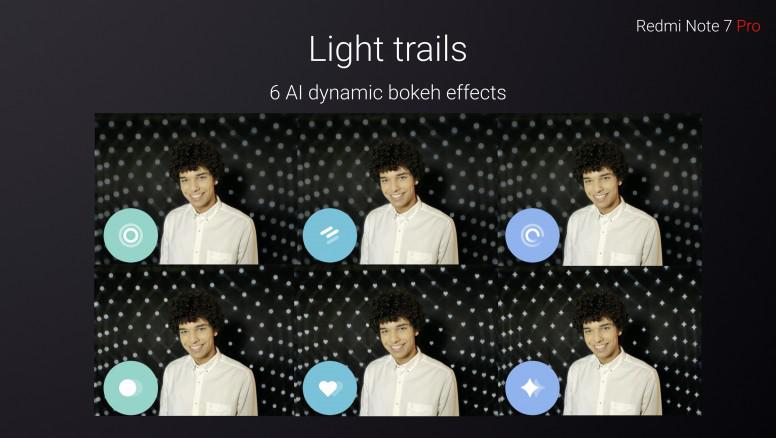Pick the spiral swirl bokeh effect icon
This screenshot has height=438, width=776.
(x=533, y=235)
